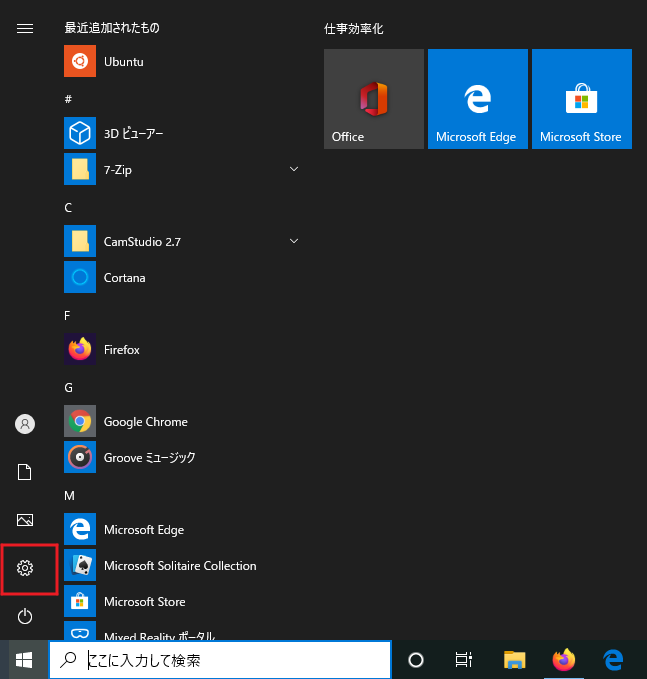
Task: Open the Pictures icon in sidebar
Action: (25, 520)
